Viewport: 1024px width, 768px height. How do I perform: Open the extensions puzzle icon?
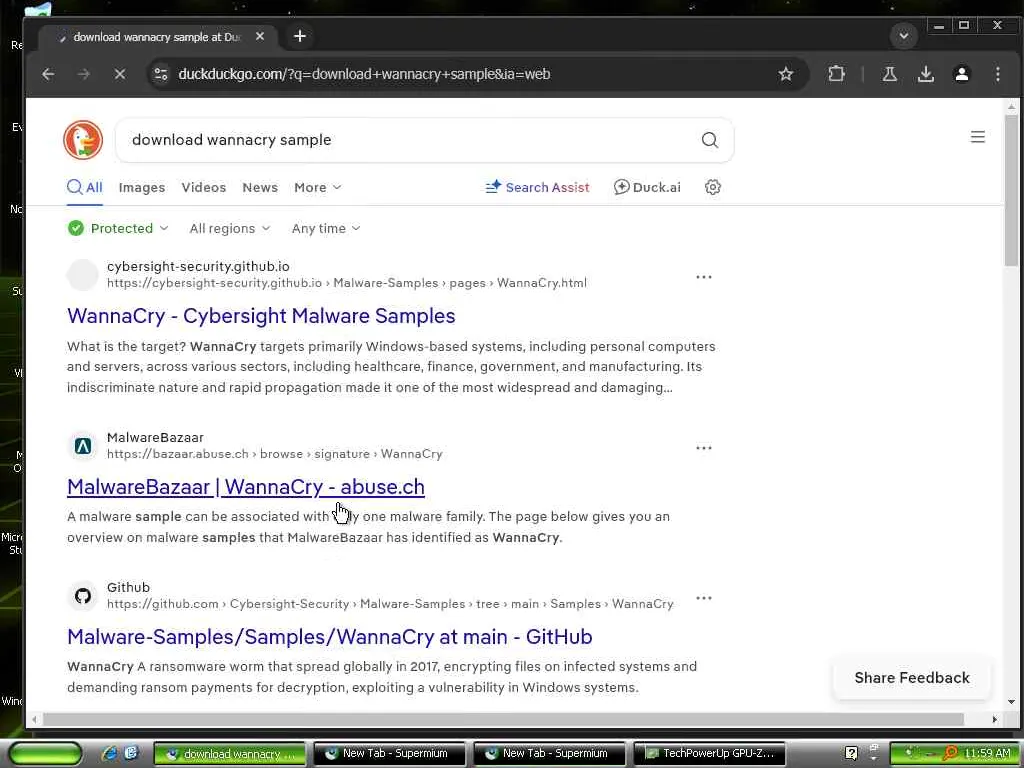tap(836, 74)
